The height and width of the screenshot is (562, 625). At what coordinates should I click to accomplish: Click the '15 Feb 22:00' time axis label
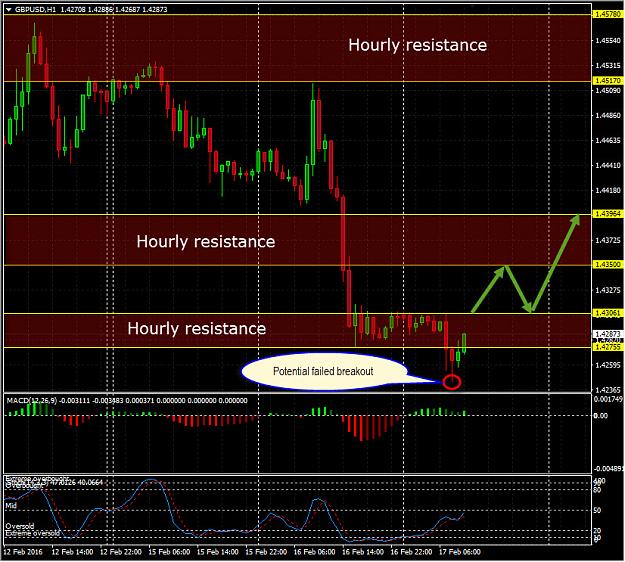pos(266,552)
